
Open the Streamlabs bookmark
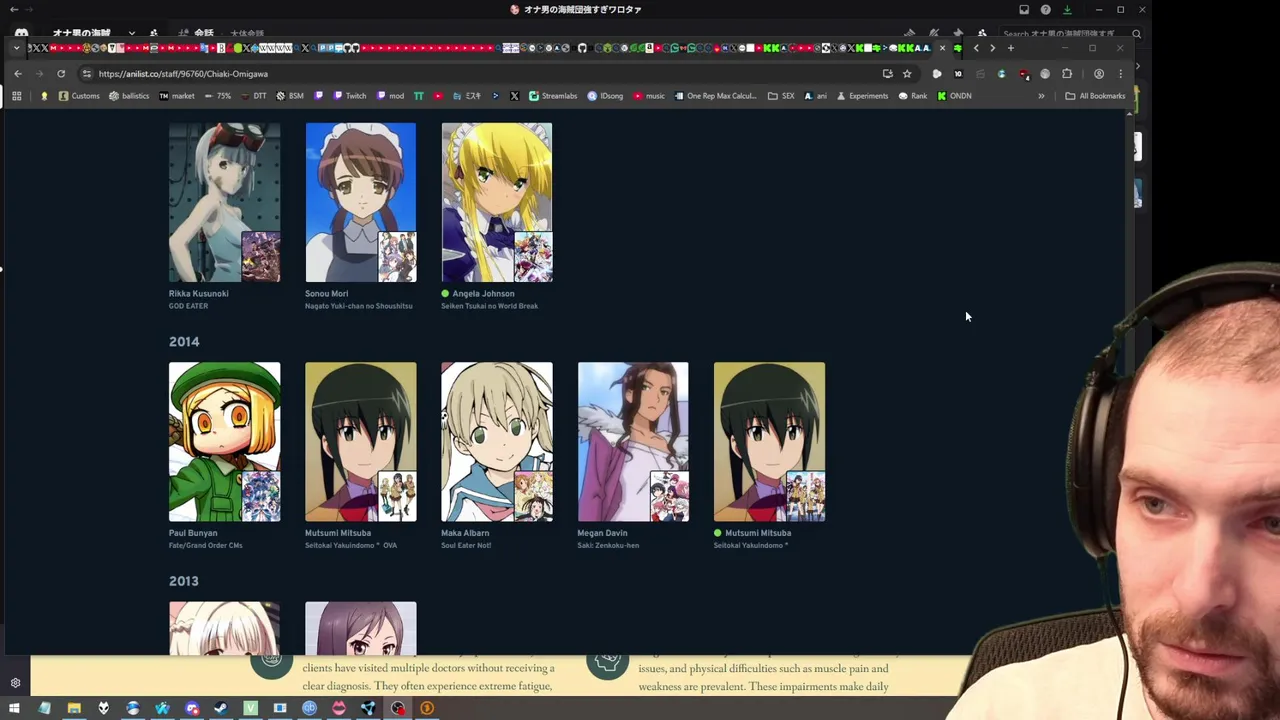pos(553,96)
